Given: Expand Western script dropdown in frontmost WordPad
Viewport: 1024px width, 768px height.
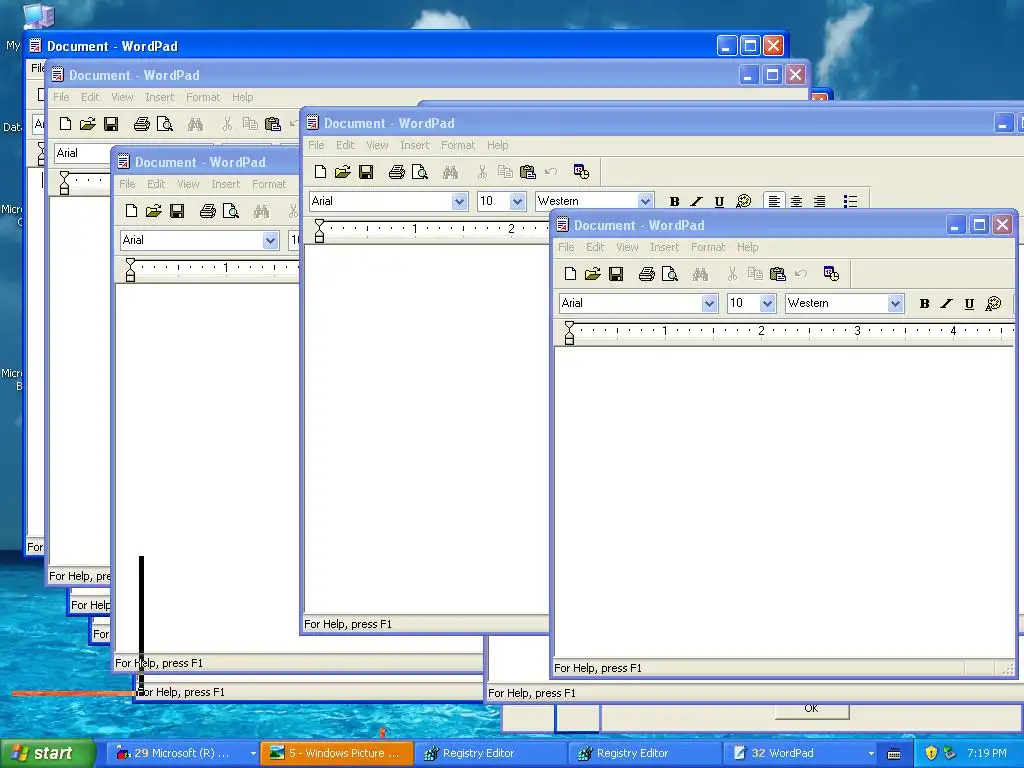Looking at the screenshot, I should pos(895,303).
